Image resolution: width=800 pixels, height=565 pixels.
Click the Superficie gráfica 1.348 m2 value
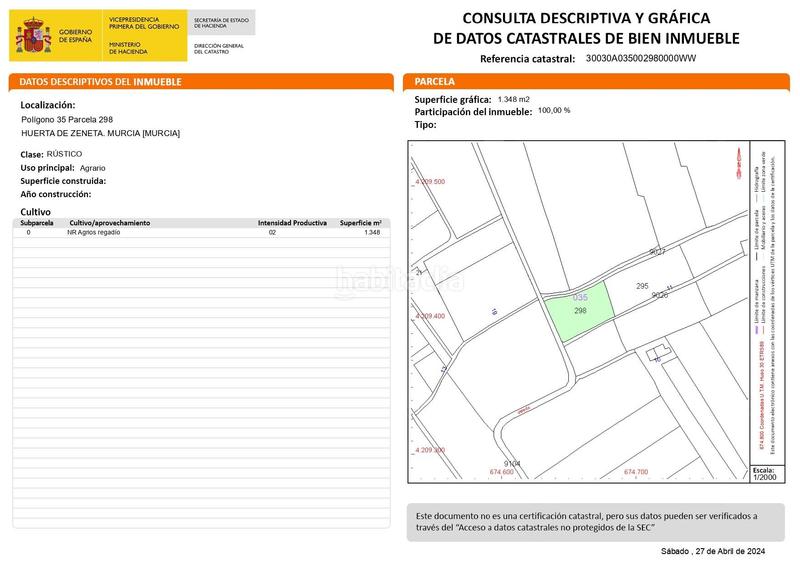pyautogui.click(x=514, y=100)
